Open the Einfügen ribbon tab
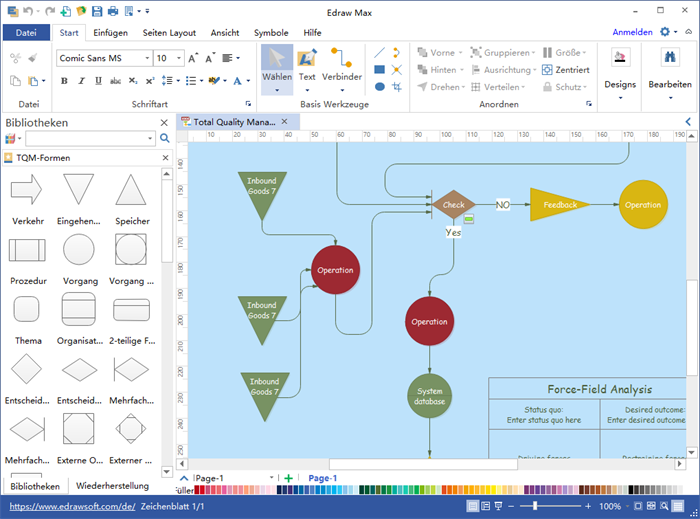The height and width of the screenshot is (519, 700). [x=110, y=32]
